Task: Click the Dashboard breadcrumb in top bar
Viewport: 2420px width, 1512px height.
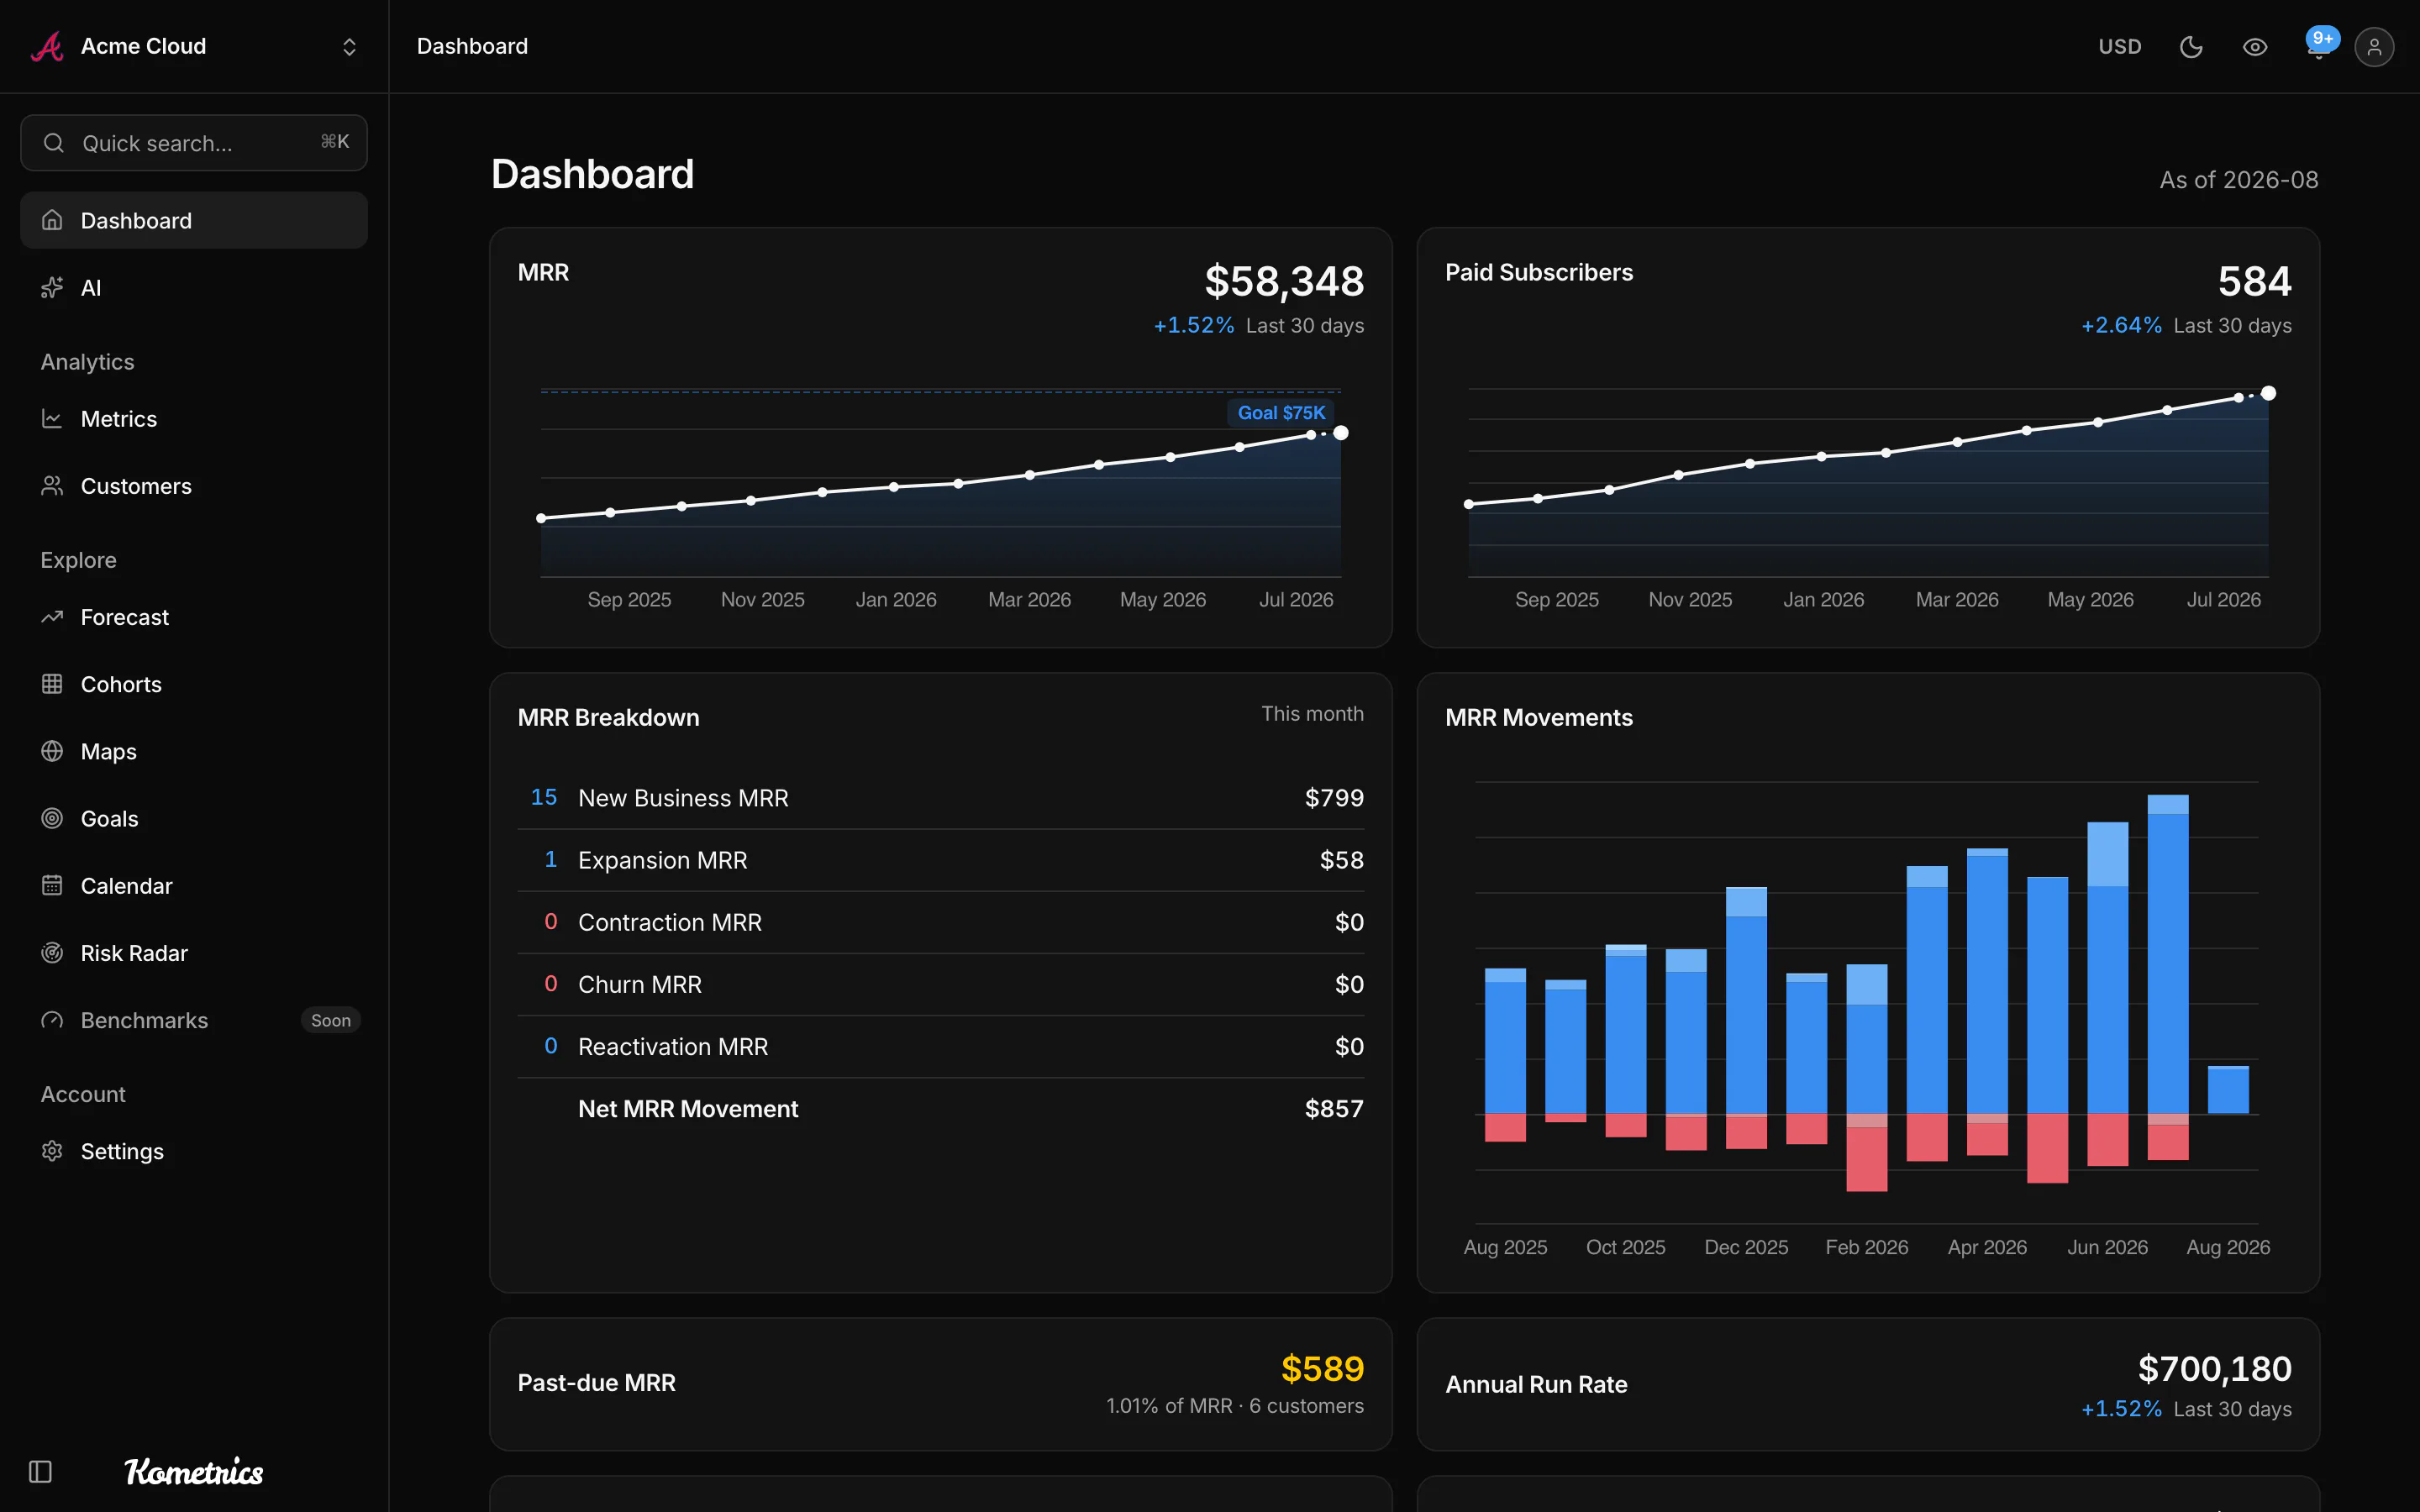Action: [472, 46]
